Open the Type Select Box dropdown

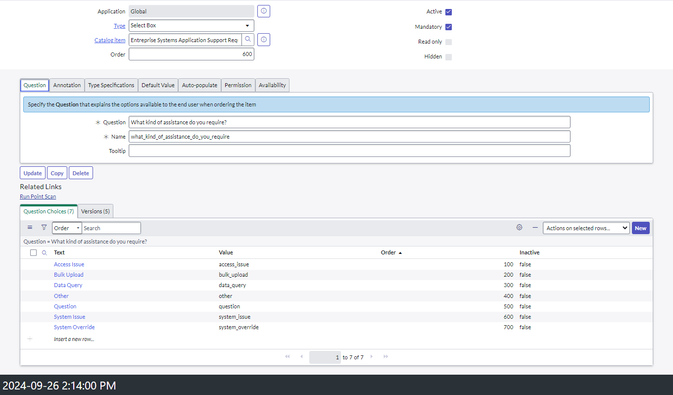[191, 25]
